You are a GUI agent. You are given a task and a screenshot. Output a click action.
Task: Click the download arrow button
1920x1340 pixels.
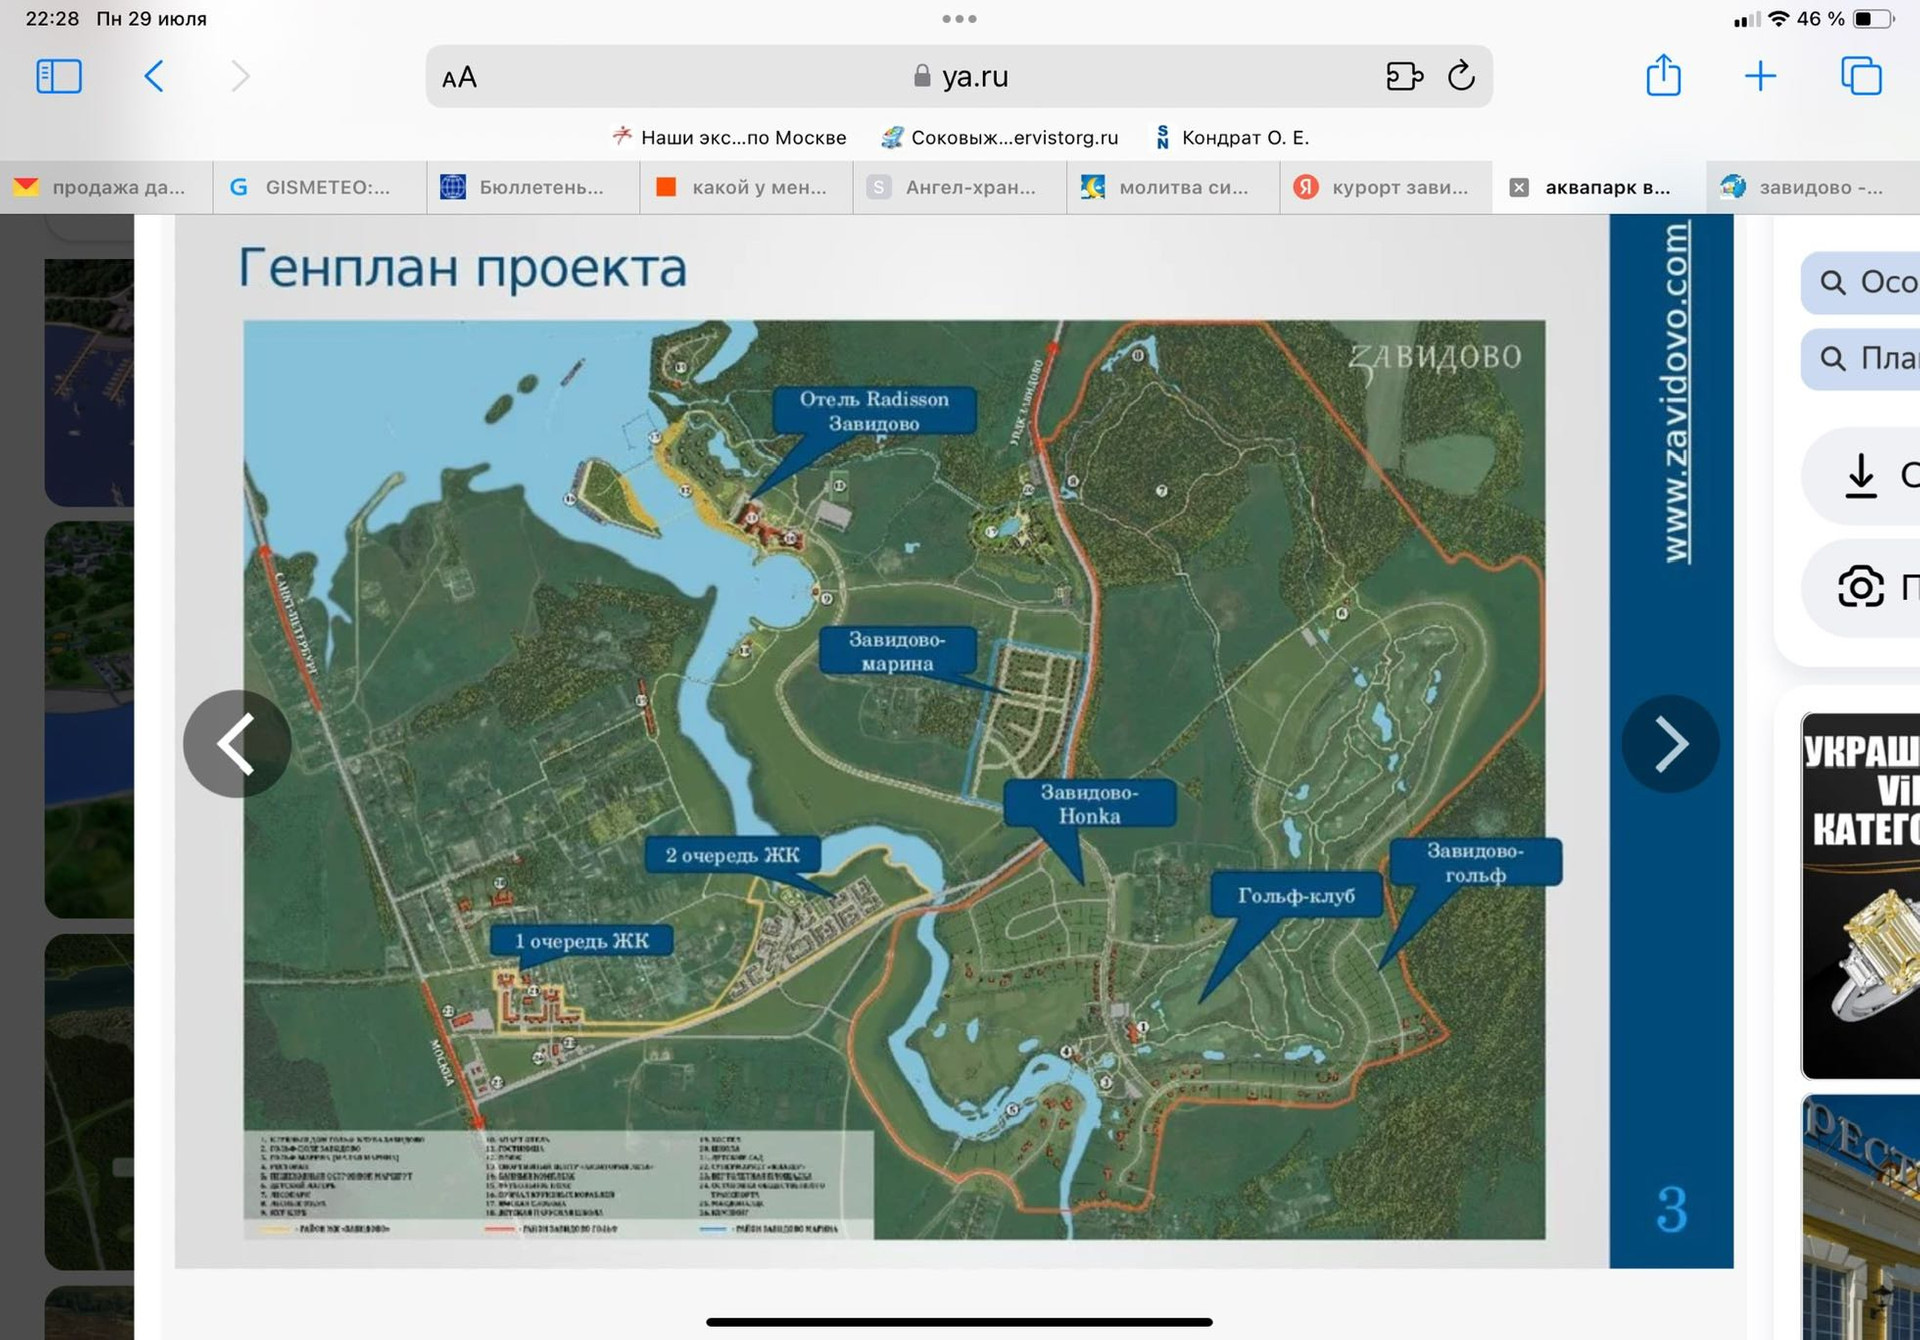click(x=1861, y=475)
